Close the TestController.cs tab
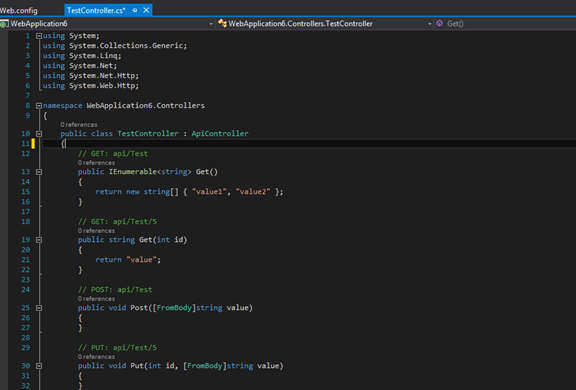This screenshot has height=390, width=576. [x=146, y=10]
